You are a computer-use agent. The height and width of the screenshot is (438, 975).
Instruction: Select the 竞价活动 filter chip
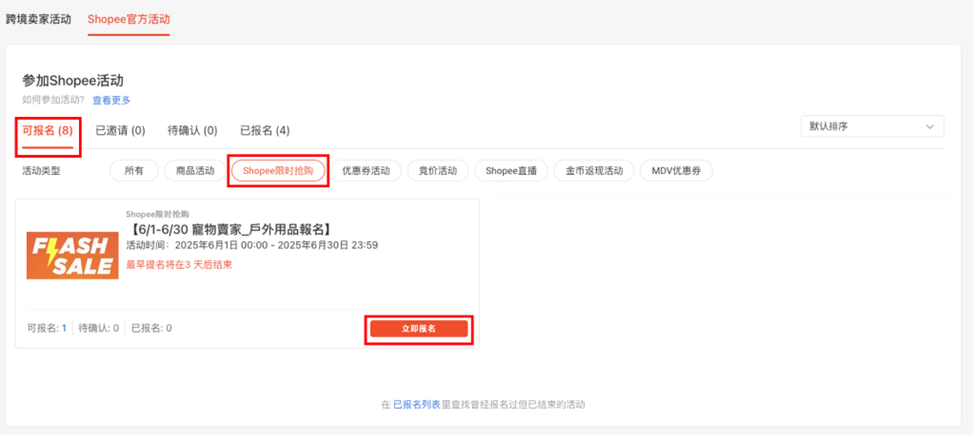(438, 170)
